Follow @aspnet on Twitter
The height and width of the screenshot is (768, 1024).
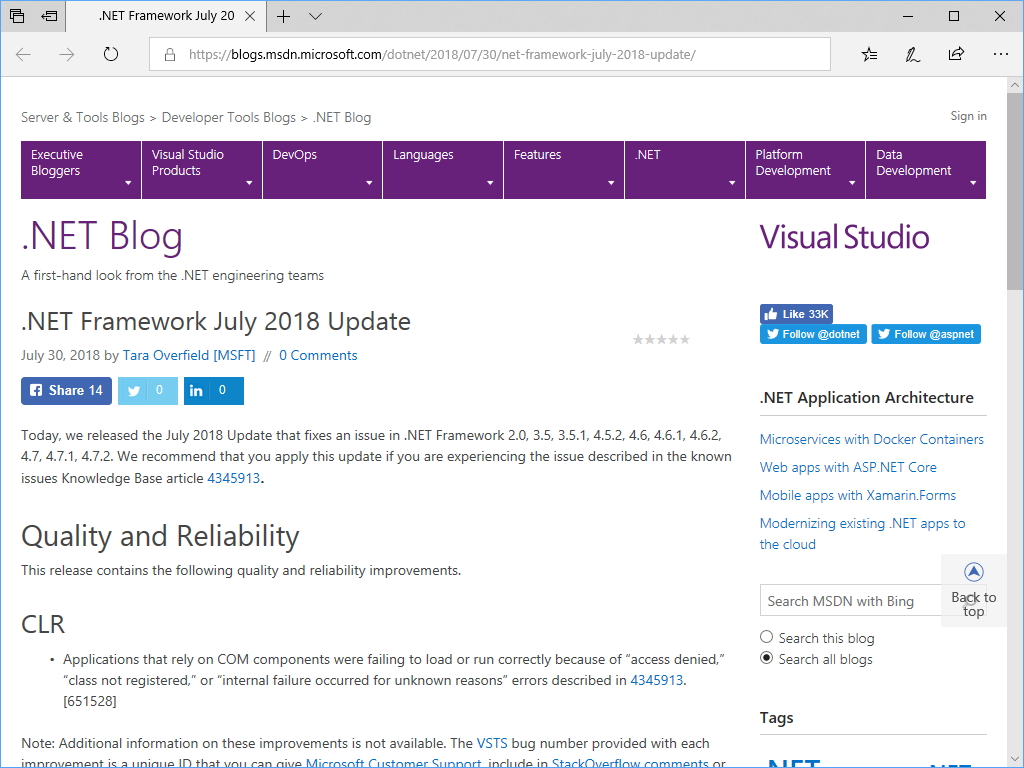(x=926, y=334)
